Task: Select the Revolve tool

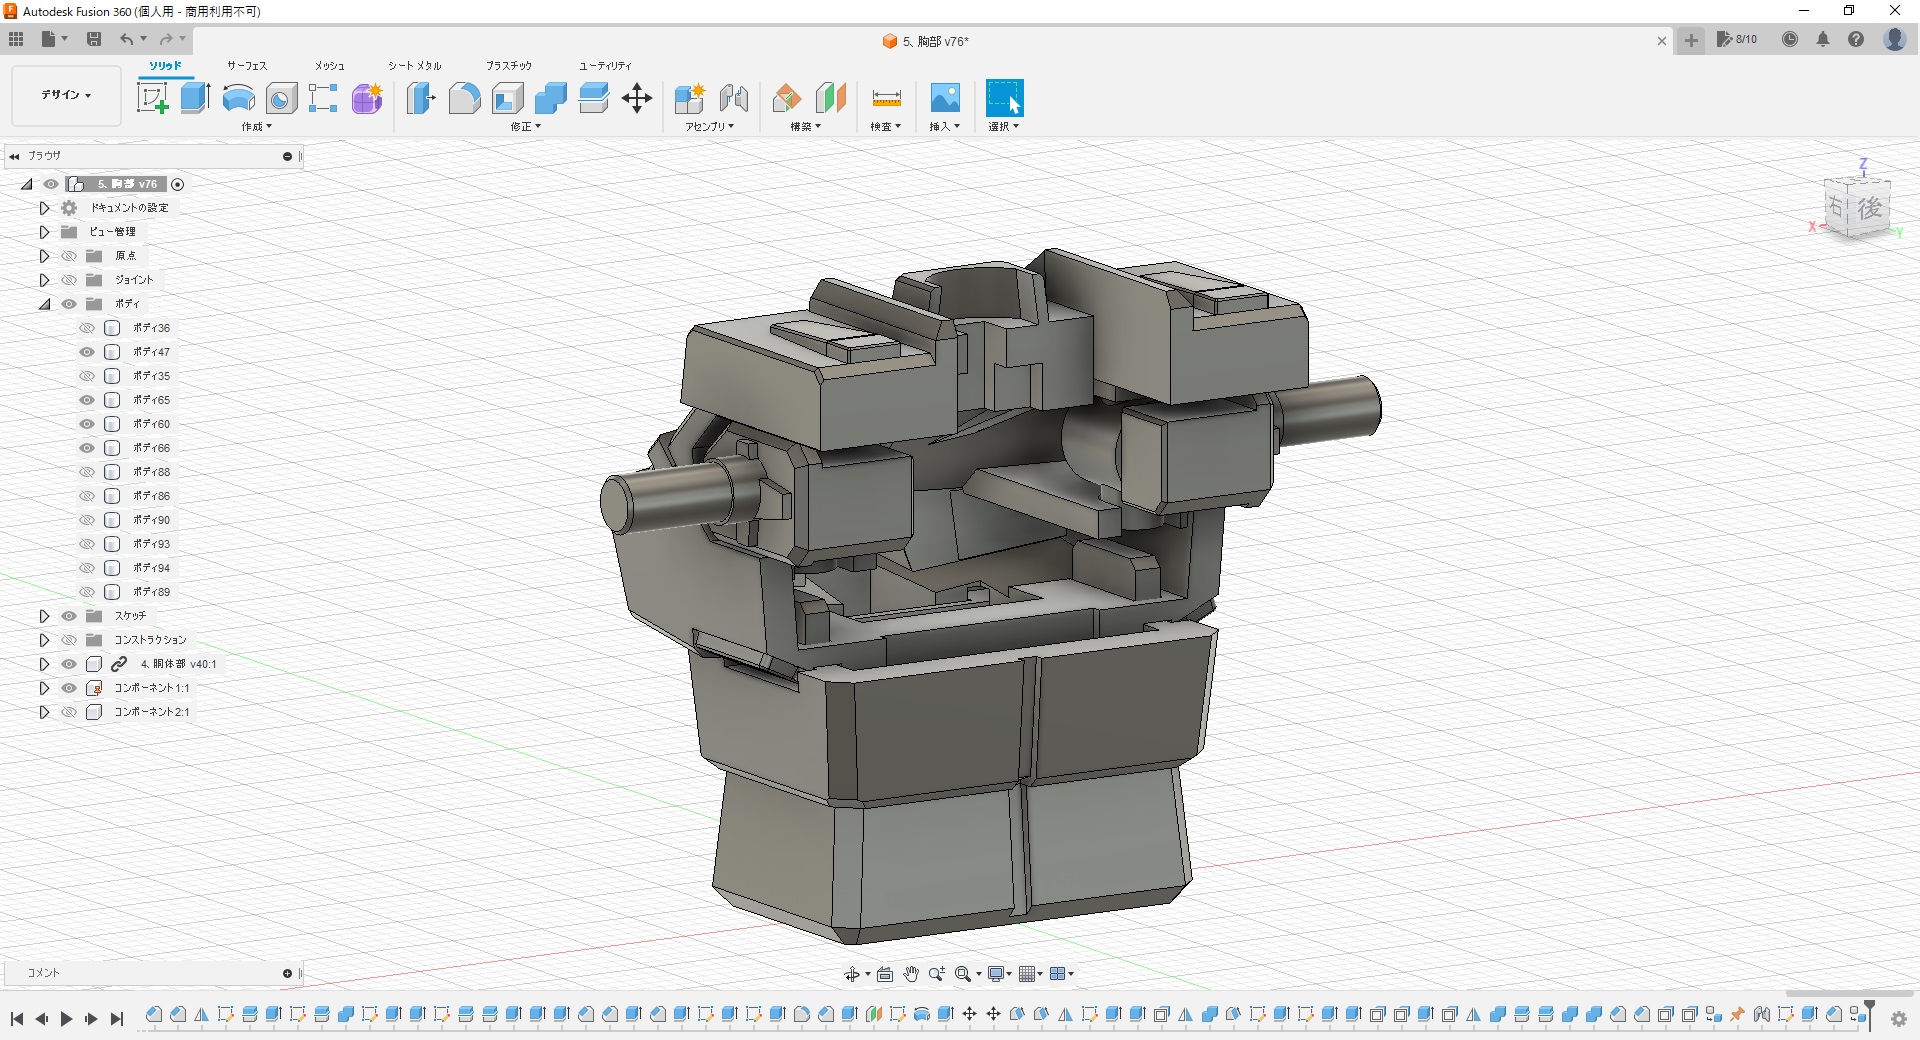Action: [x=238, y=98]
